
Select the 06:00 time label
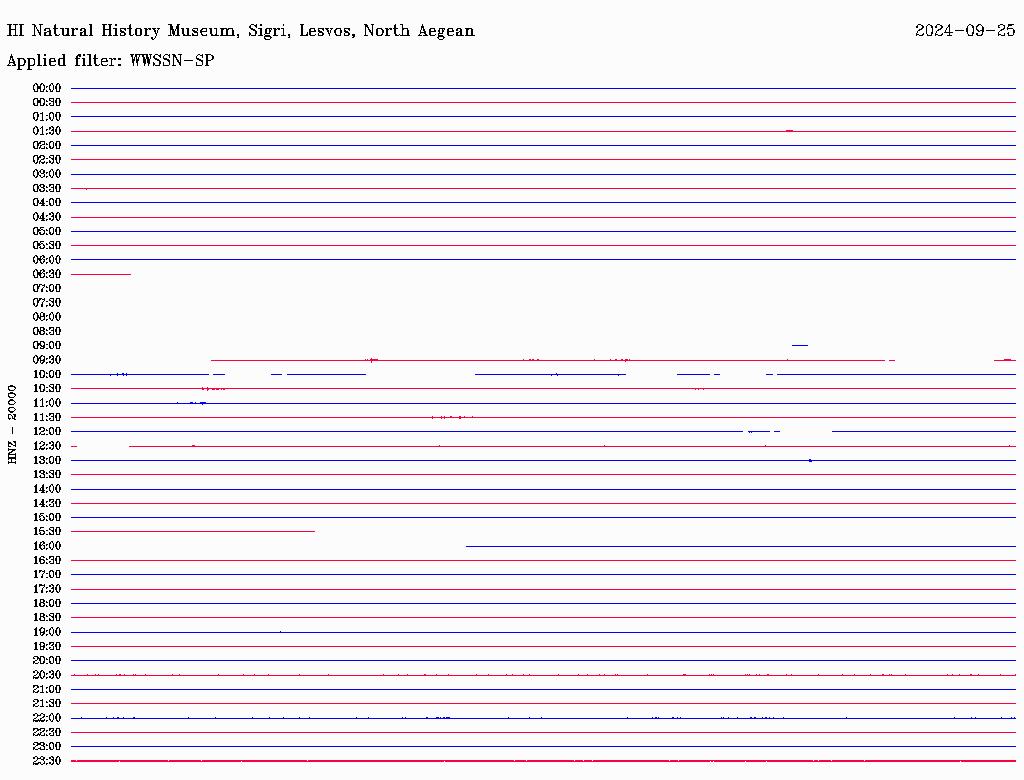point(47,260)
